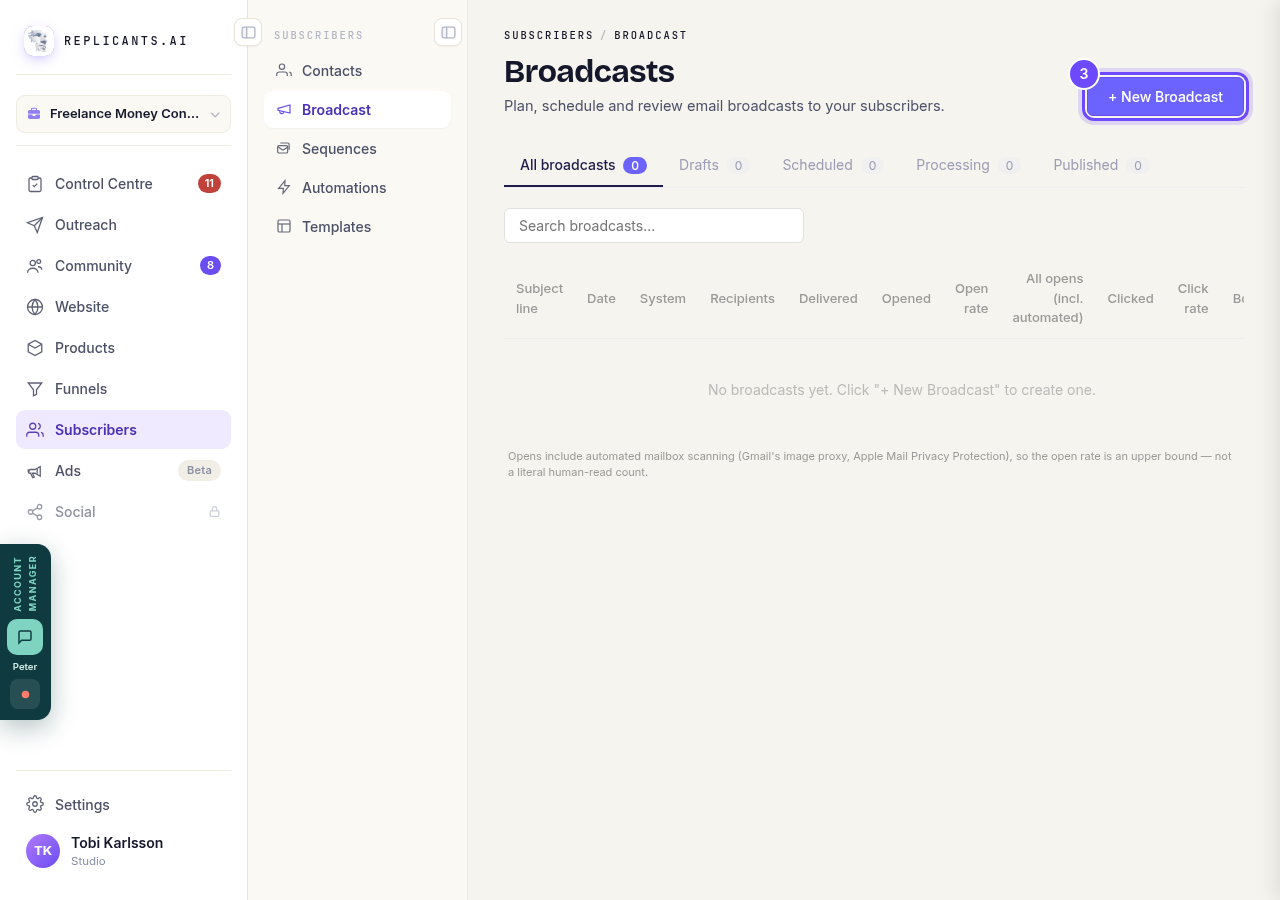This screenshot has height=900, width=1280.
Task: Open Account Manager chat bubble
Action: point(25,637)
